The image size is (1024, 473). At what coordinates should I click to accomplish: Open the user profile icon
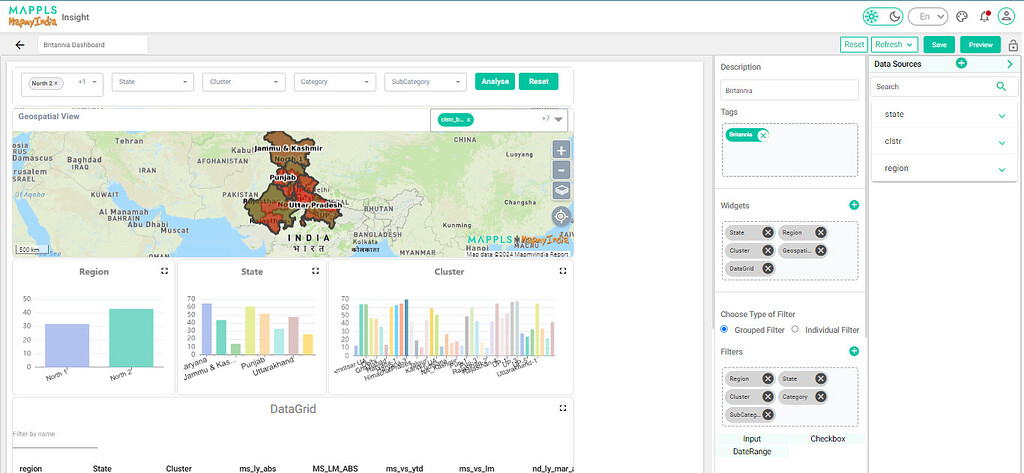1006,16
